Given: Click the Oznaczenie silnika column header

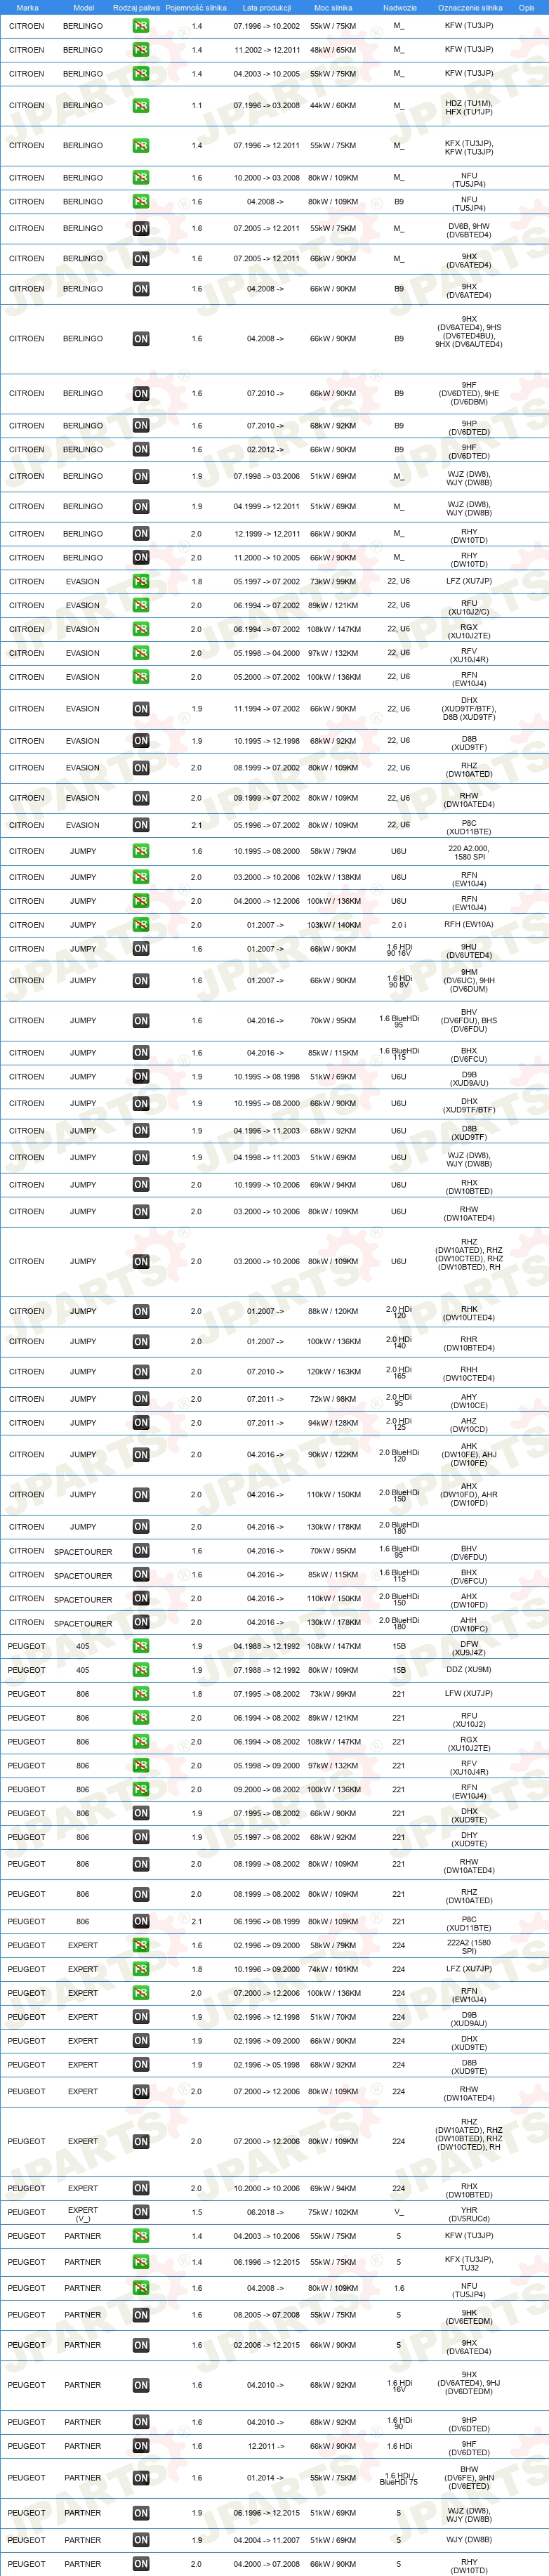Looking at the screenshot, I should [x=470, y=7].
